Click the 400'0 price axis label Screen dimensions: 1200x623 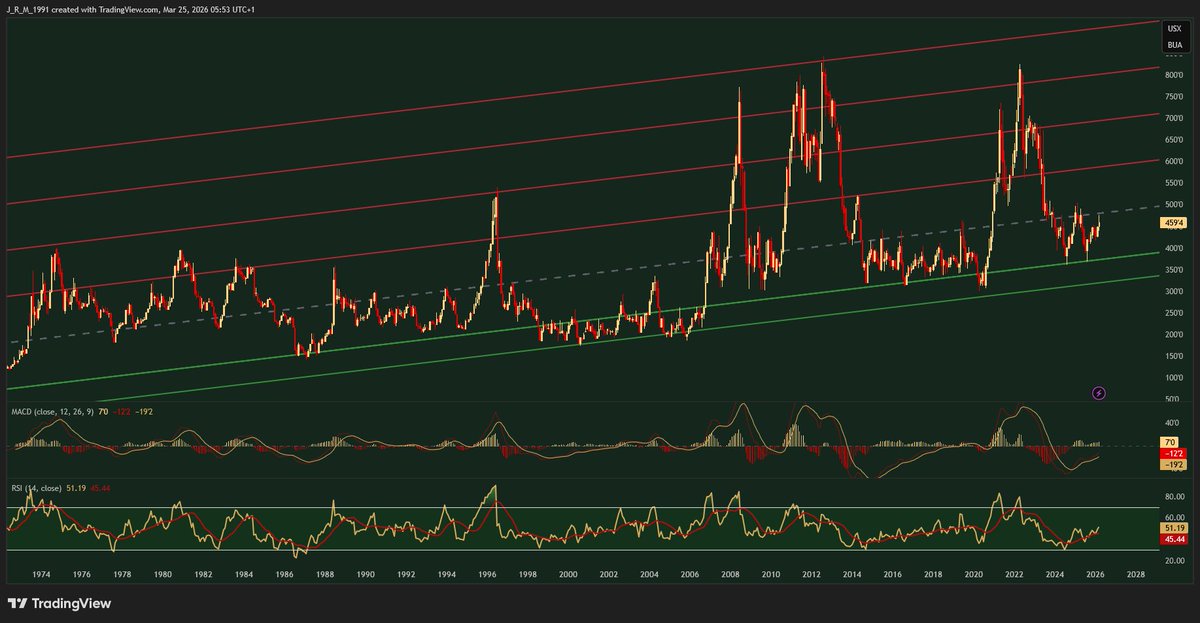point(1172,249)
